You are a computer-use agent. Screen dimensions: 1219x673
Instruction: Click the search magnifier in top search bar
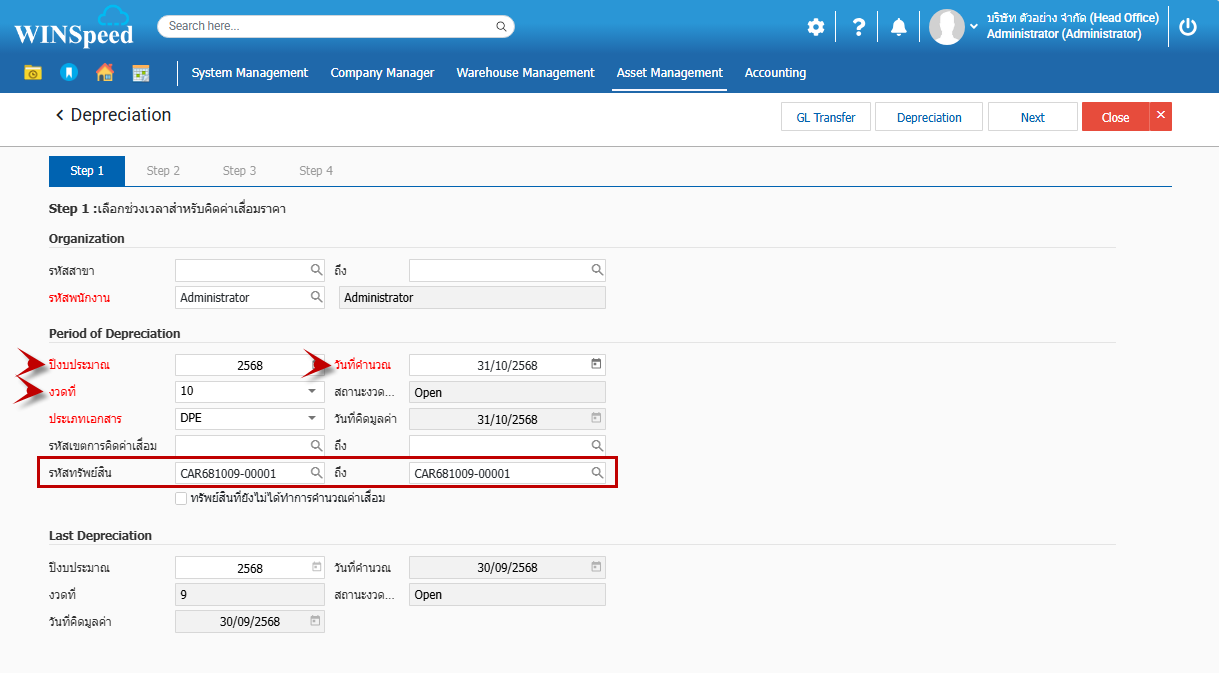(x=501, y=26)
